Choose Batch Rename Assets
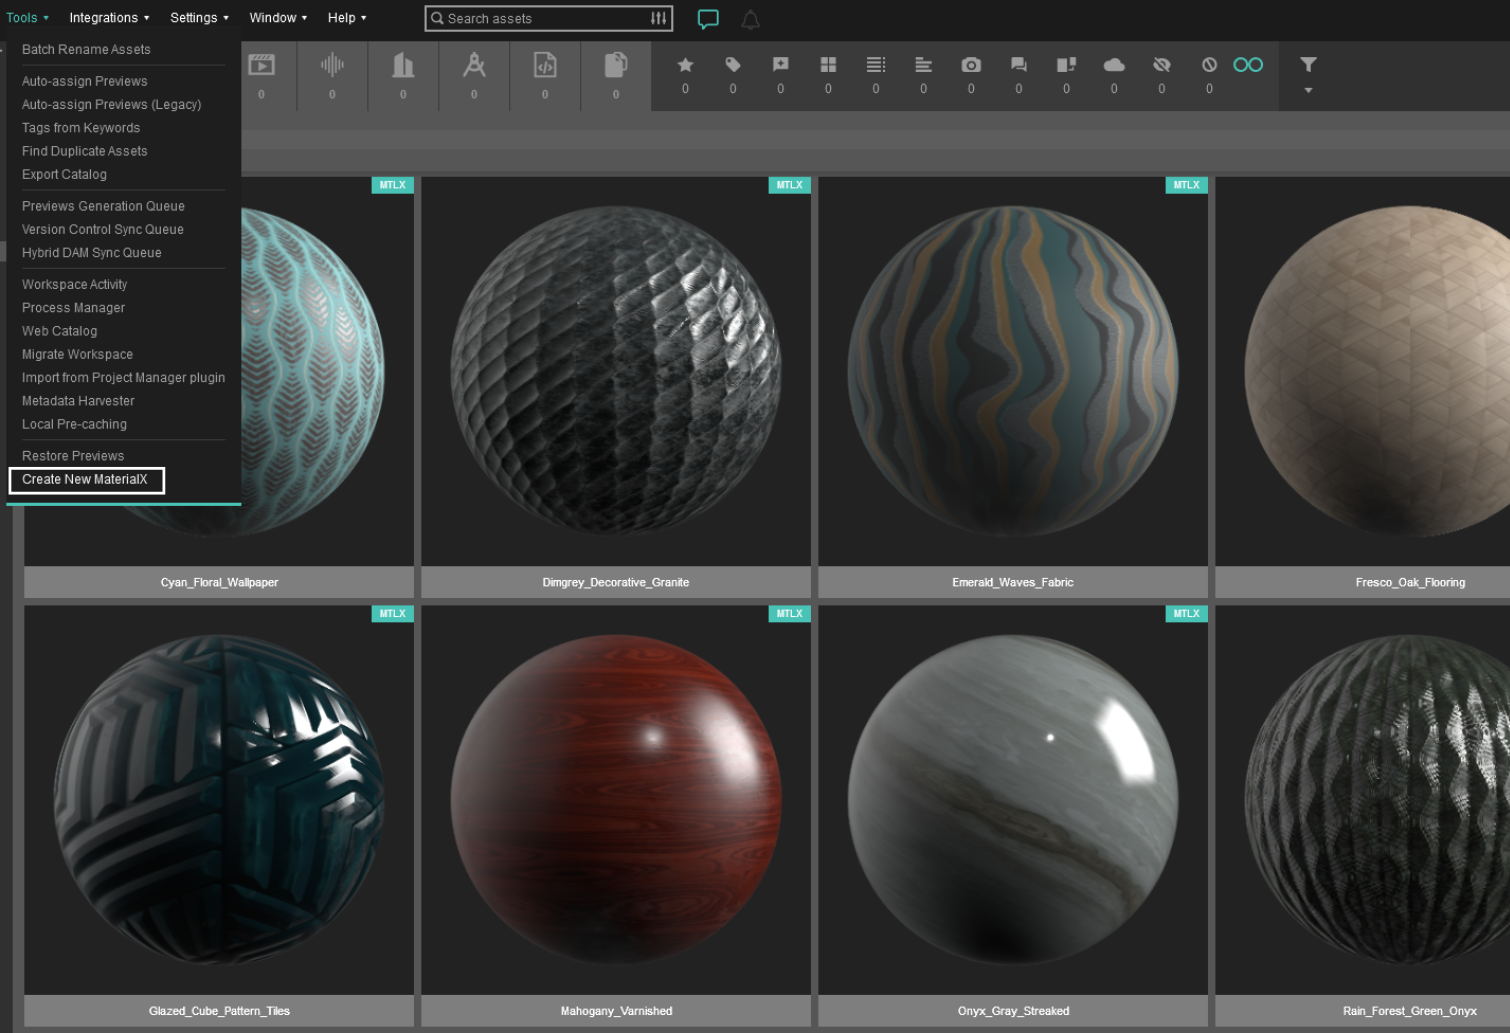This screenshot has height=1033, width=1510. click(86, 50)
